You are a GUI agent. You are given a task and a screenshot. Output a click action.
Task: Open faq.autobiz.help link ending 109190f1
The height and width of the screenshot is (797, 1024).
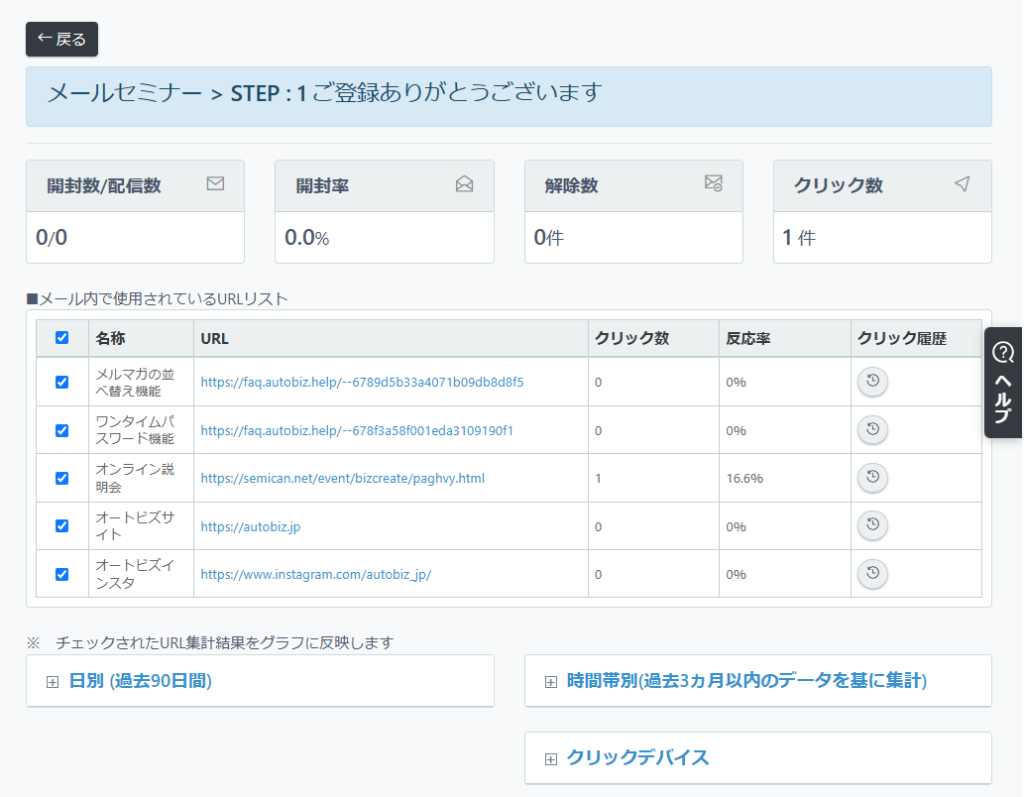(357, 431)
